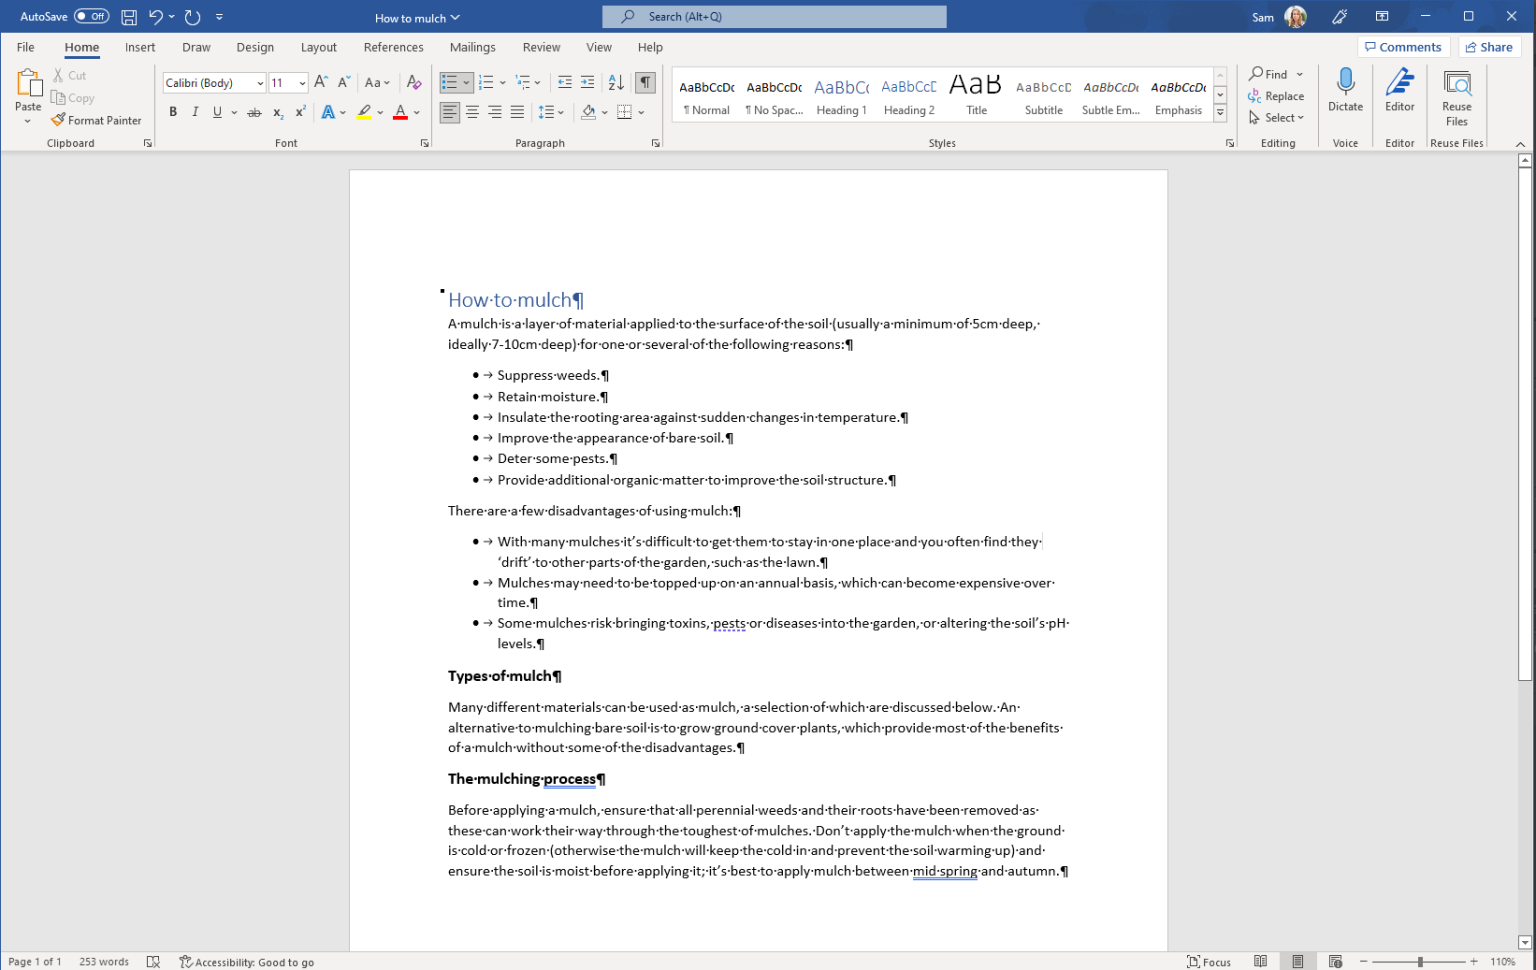This screenshot has width=1536, height=970.
Task: Select the subscript formatting icon
Action: pos(277,112)
